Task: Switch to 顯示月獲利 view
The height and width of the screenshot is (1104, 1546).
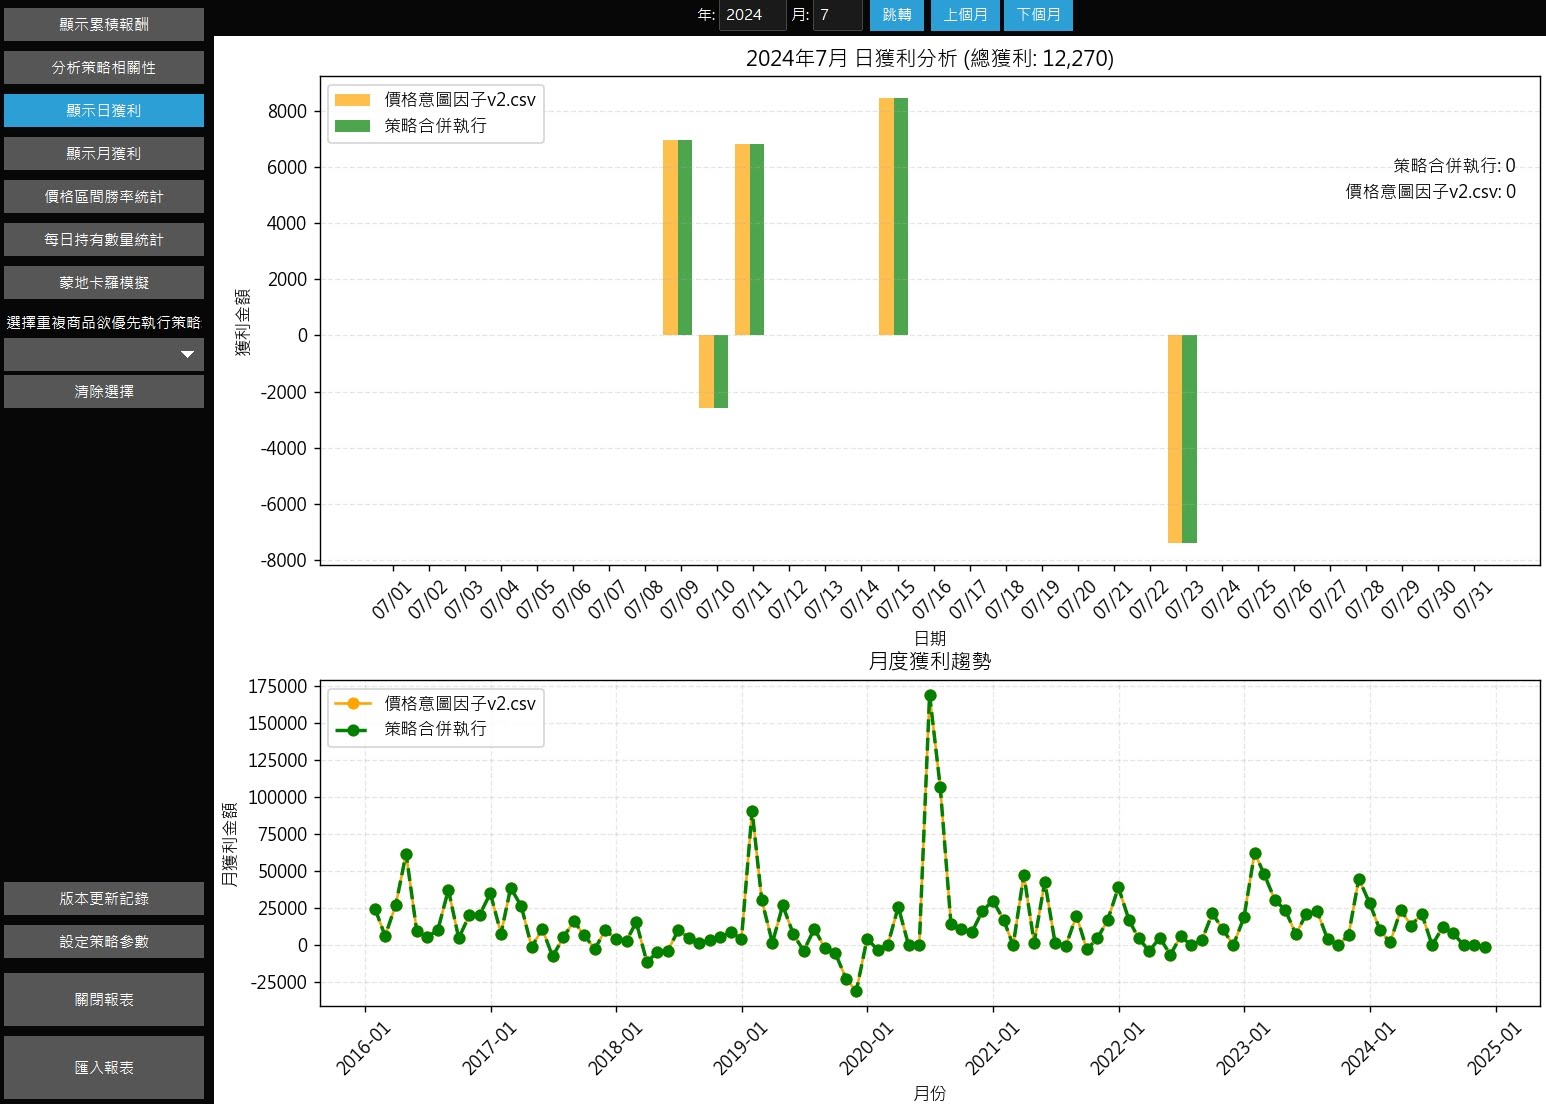Action: [x=104, y=154]
